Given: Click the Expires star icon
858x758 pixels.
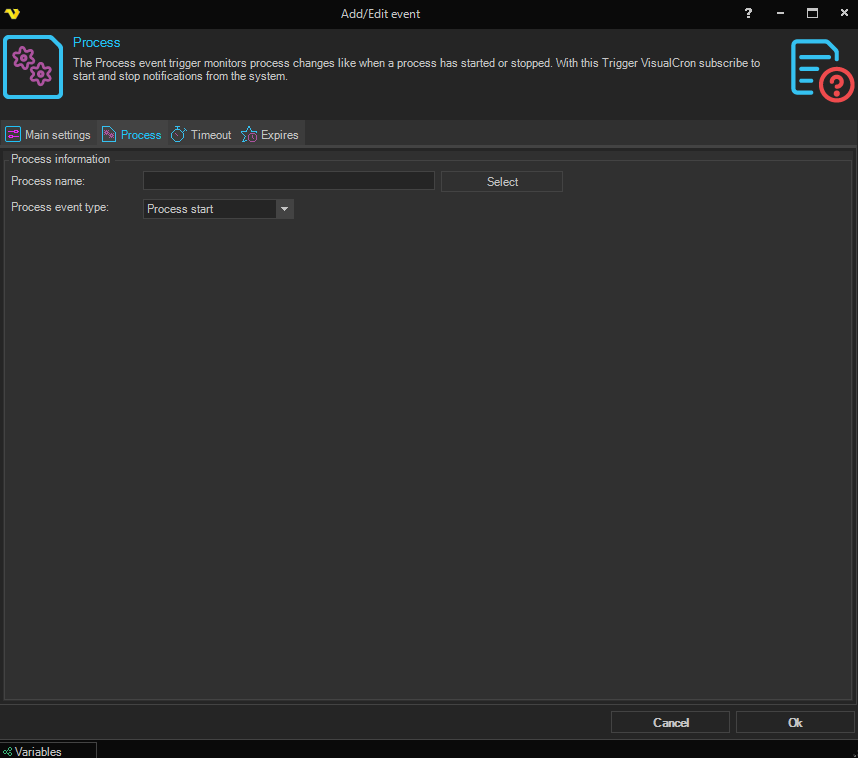Looking at the screenshot, I should 249,135.
